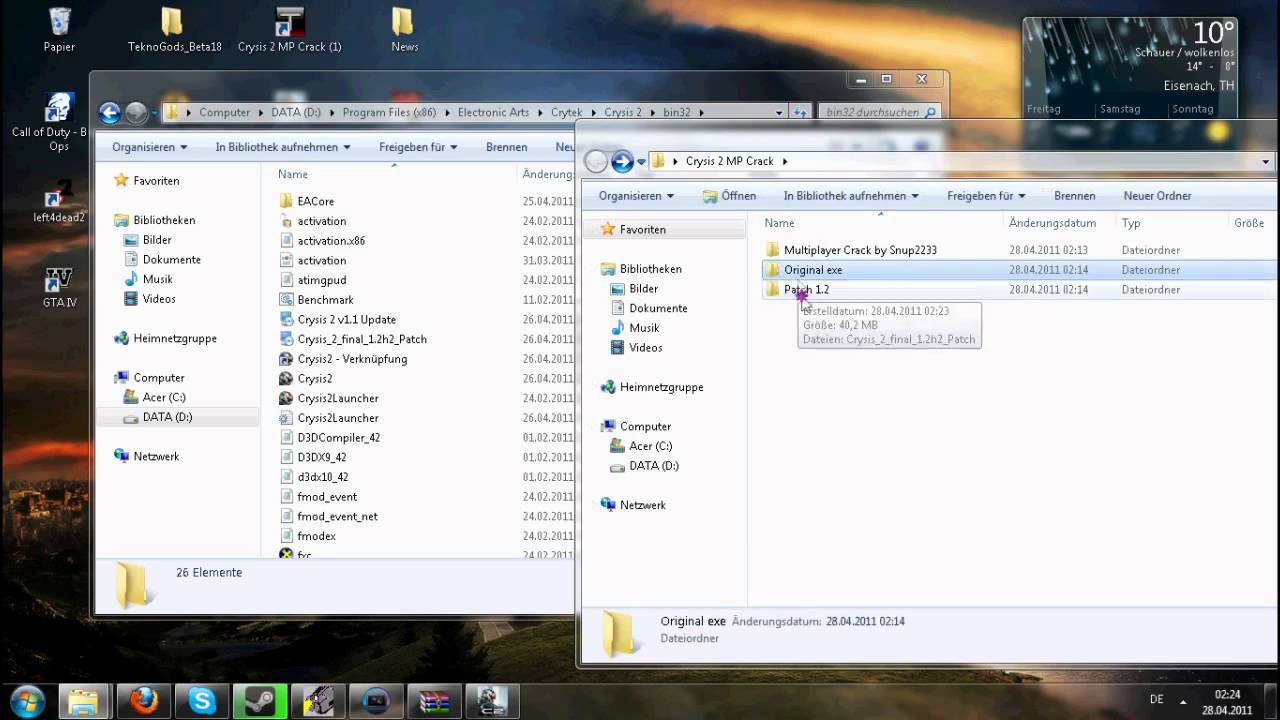1280x720 pixels.
Task: Open recent pages dropdown beside MP Crack forward arrow
Action: (641, 162)
